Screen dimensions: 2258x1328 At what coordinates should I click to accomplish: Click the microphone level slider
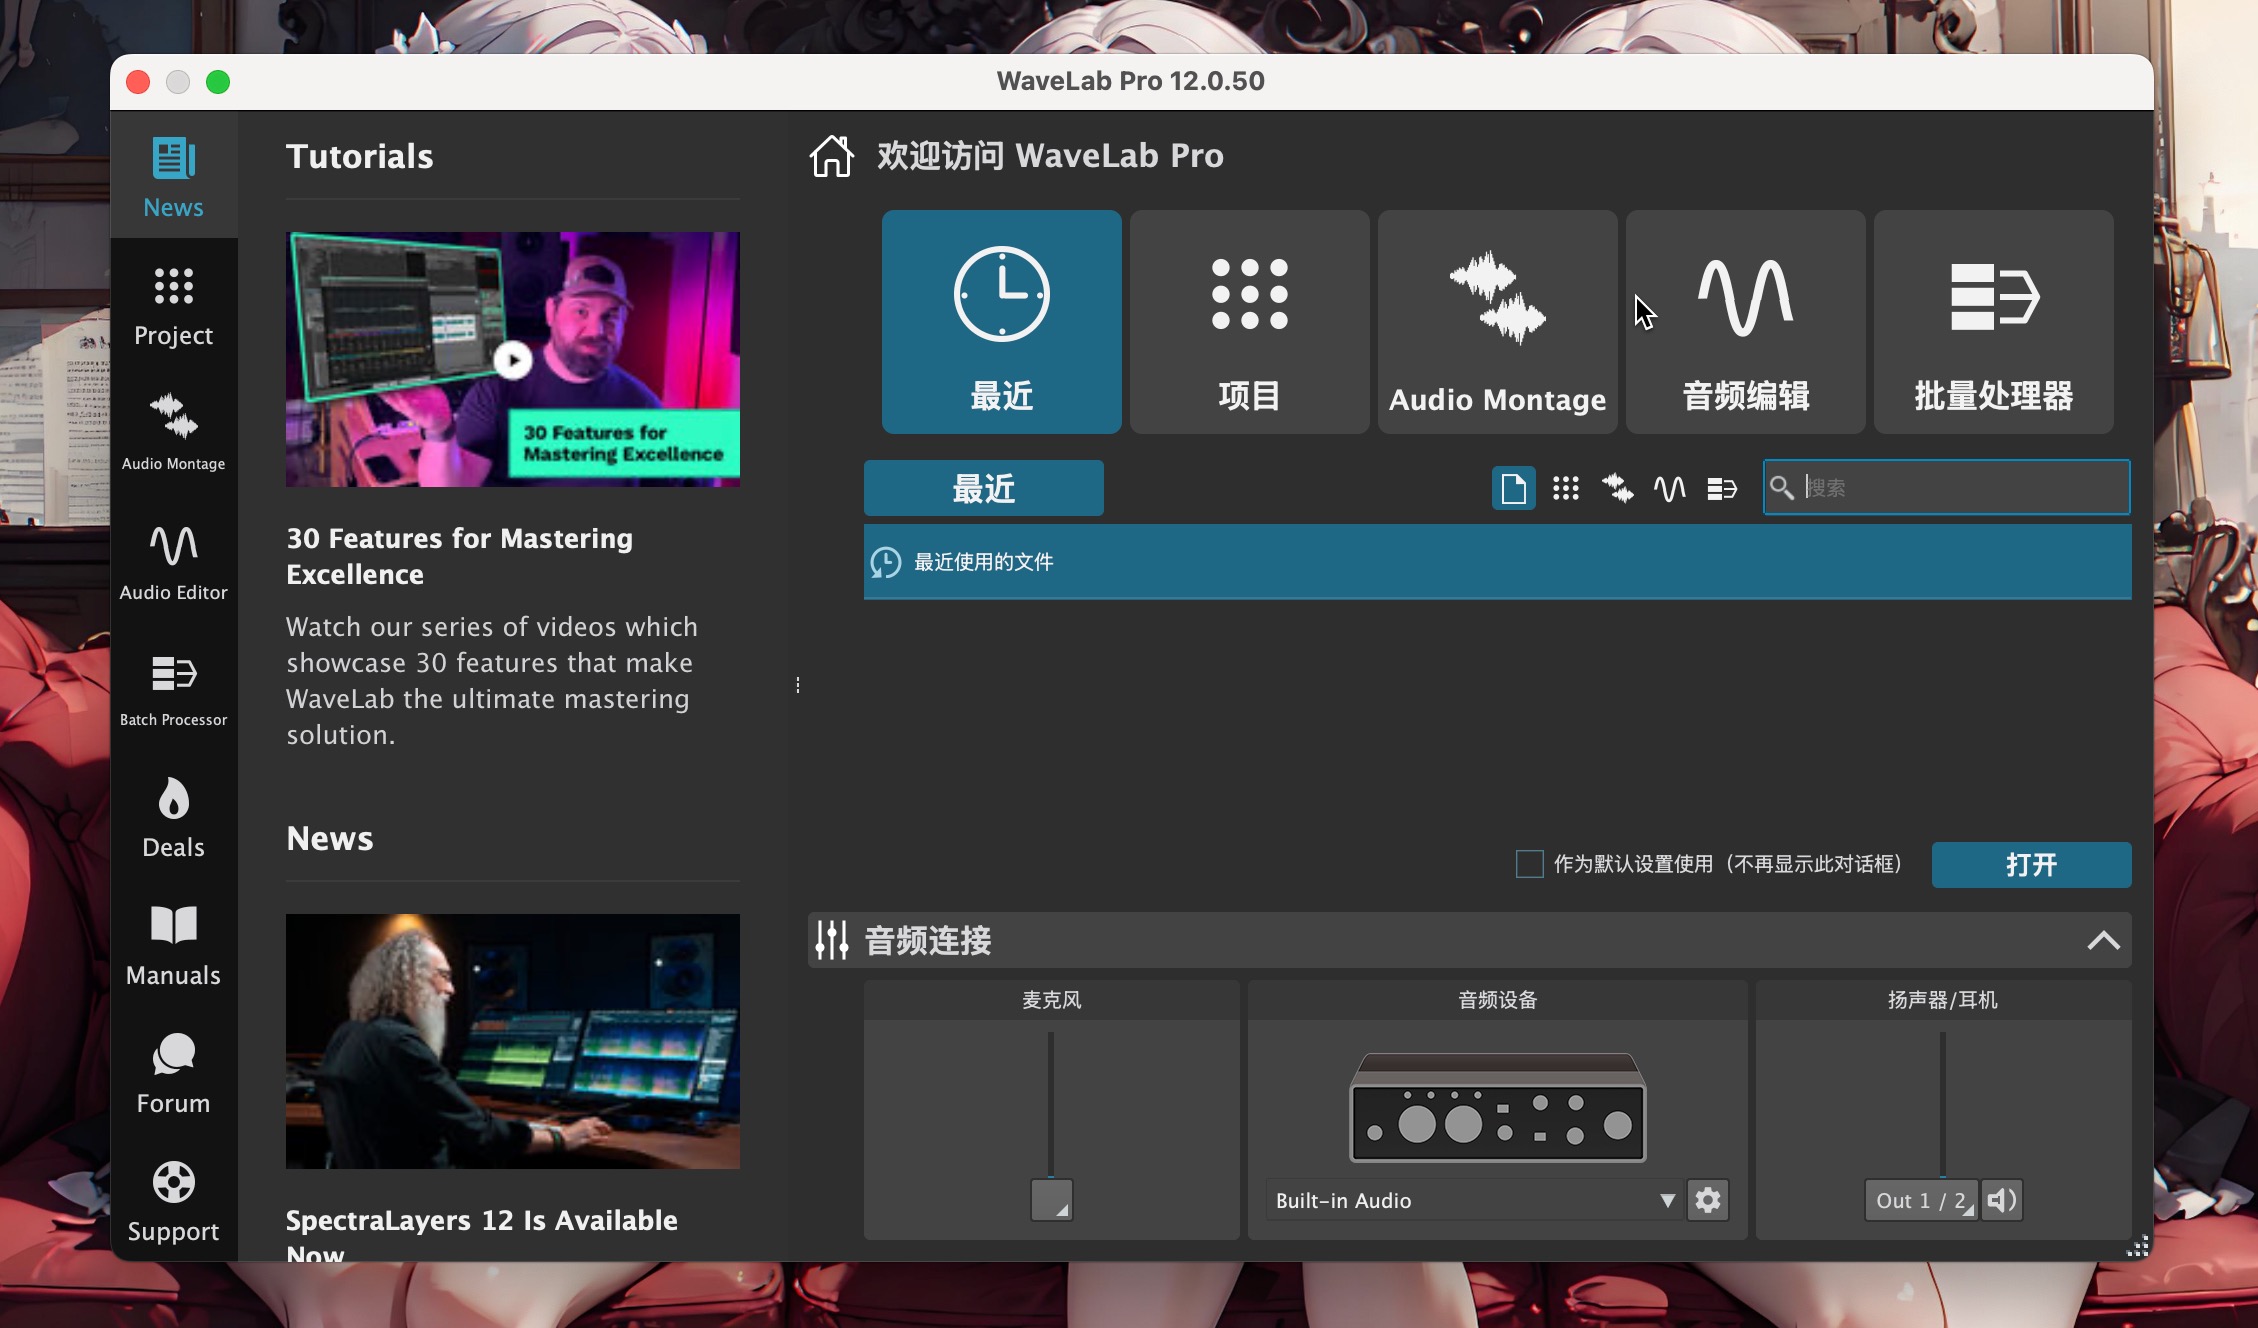(1051, 1104)
